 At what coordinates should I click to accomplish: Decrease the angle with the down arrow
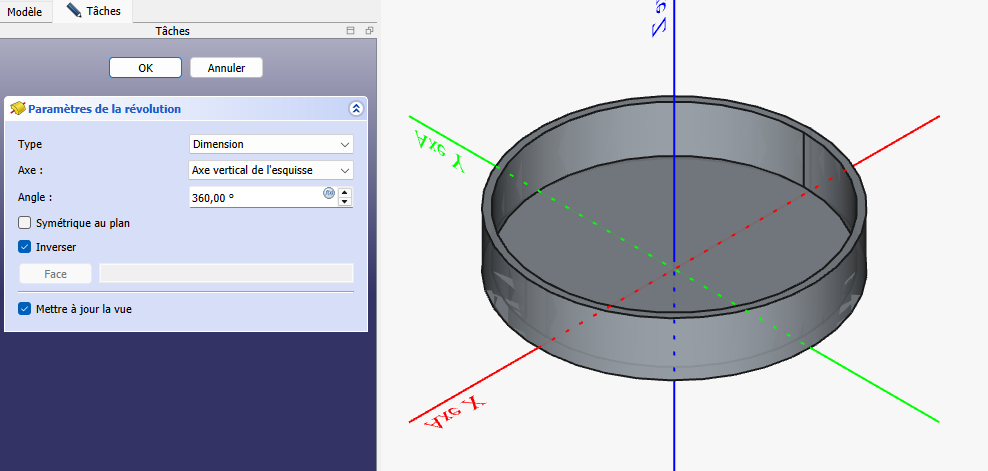(345, 202)
